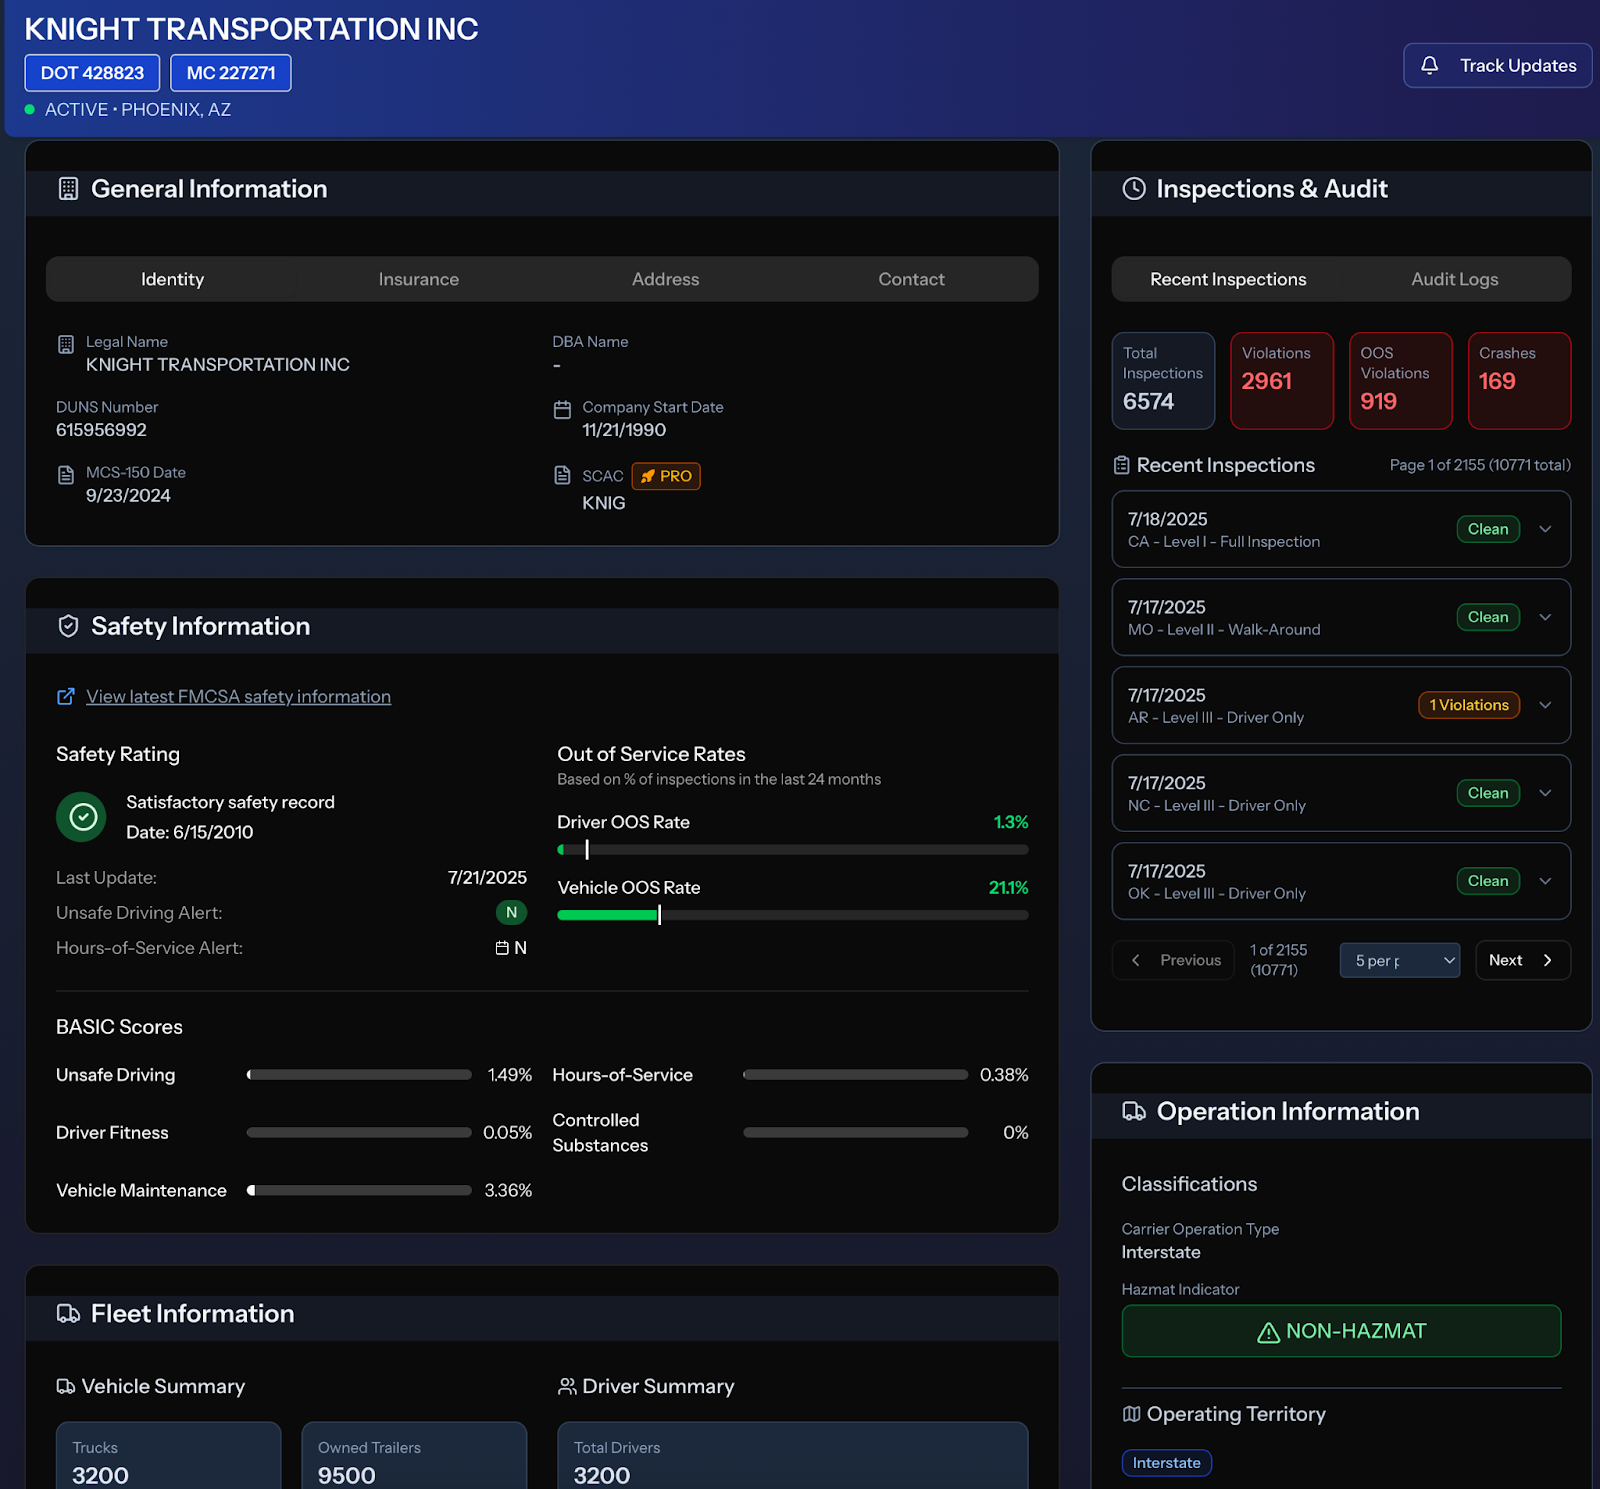
Task: Expand the OK Level III Driver Only inspection
Action: (1545, 881)
